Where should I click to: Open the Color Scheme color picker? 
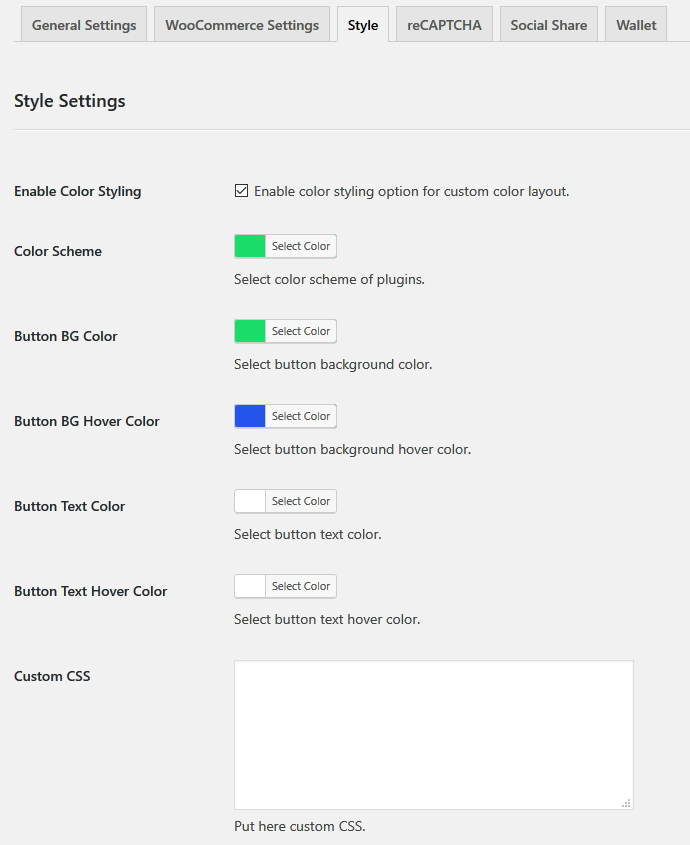tap(301, 245)
